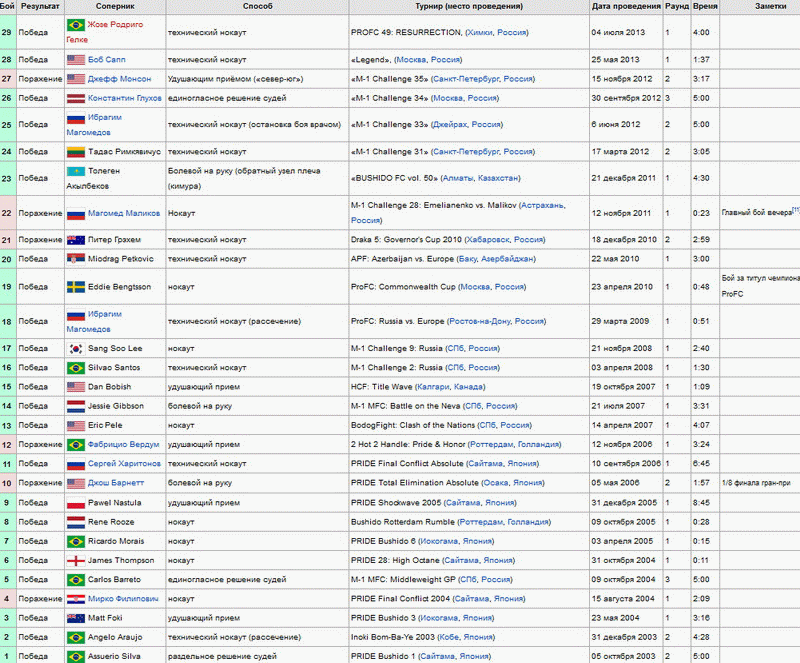The image size is (800, 663).
Task: Click the Lithuanian flag beside Тадас Римкявичус
Action: tap(75, 152)
